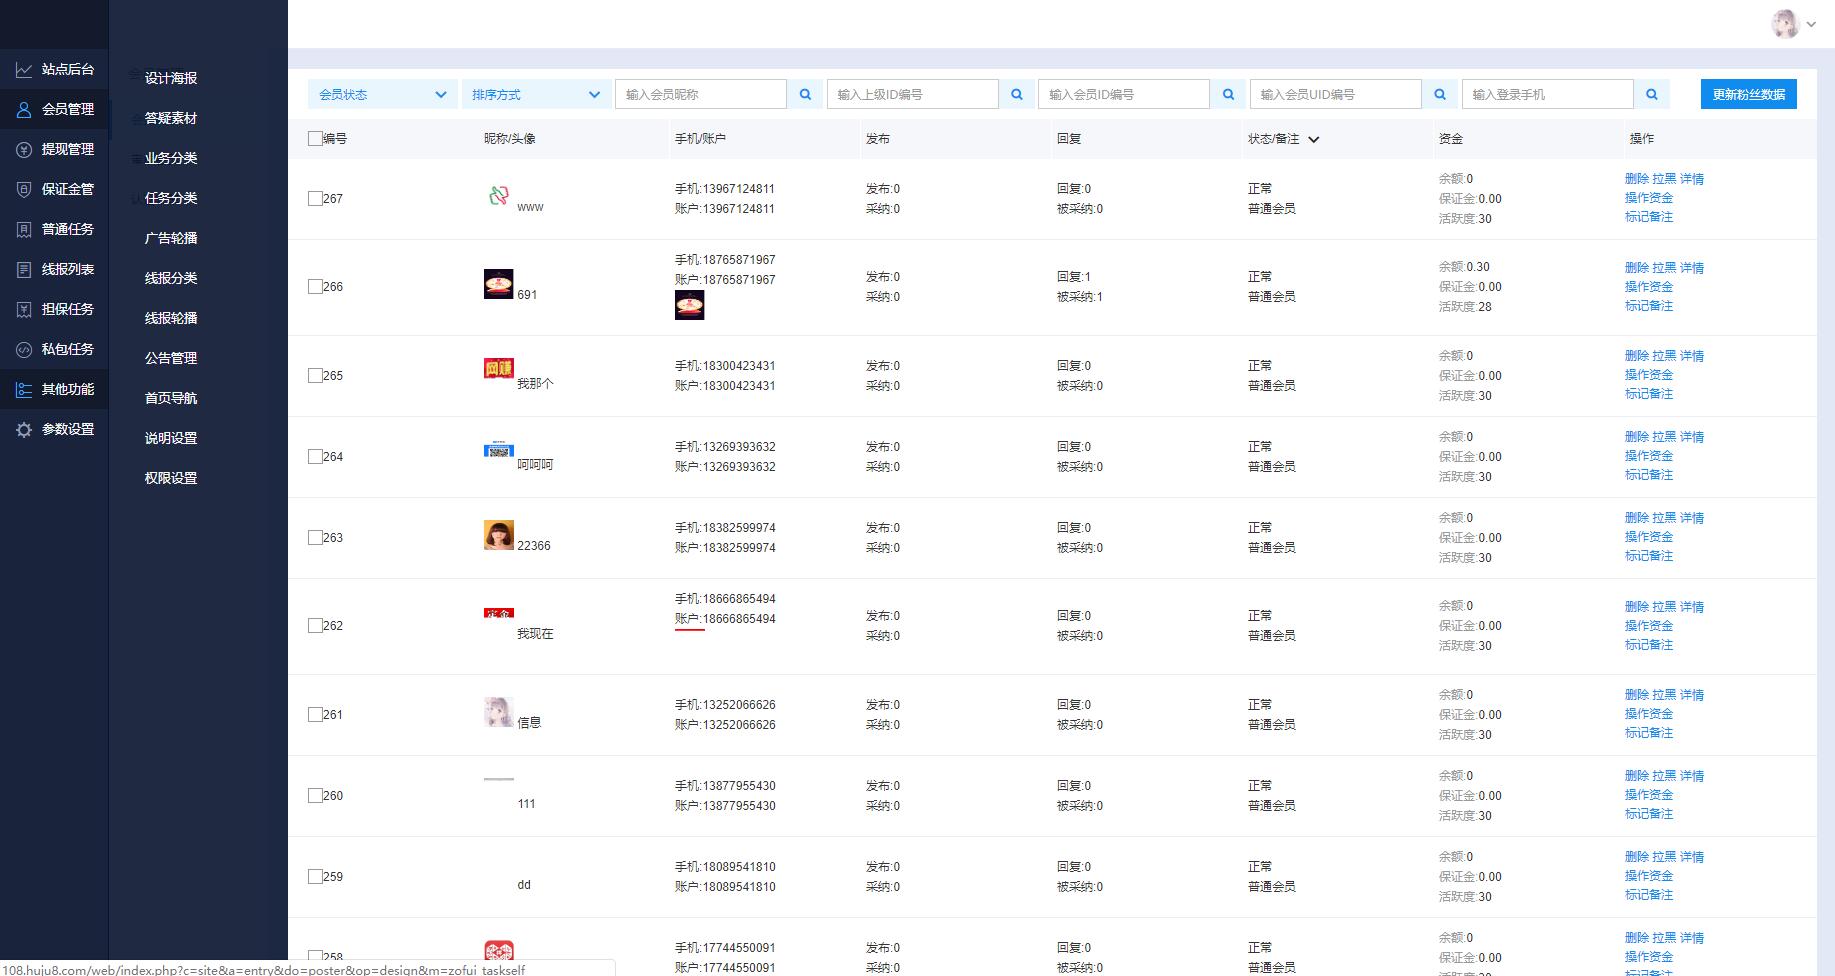Screen dimensions: 1835x976
Task: Expand the 排序方式 sort dropdown
Action: point(535,94)
